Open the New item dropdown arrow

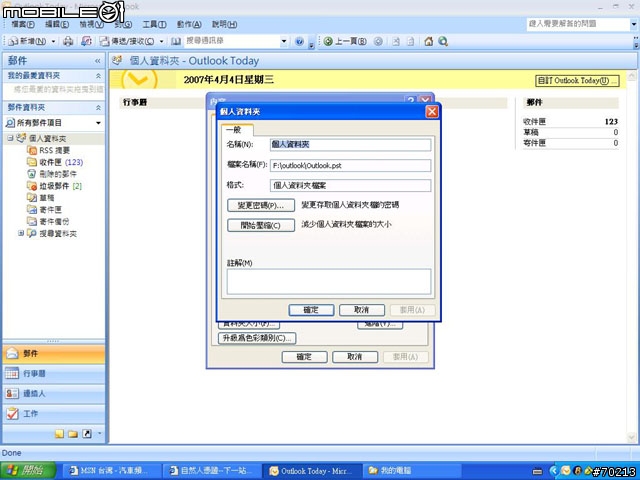(x=53, y=41)
